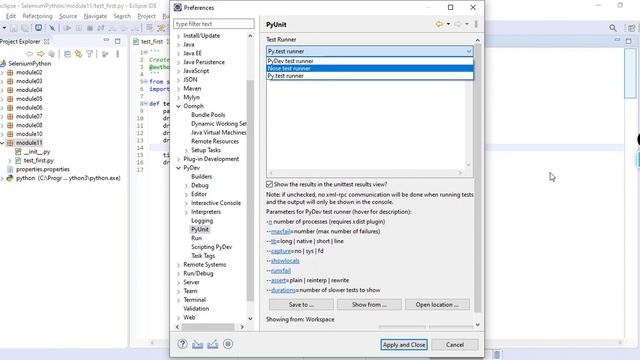640x360 pixels.
Task: Maximize the editor area at right
Action: coord(629,41)
